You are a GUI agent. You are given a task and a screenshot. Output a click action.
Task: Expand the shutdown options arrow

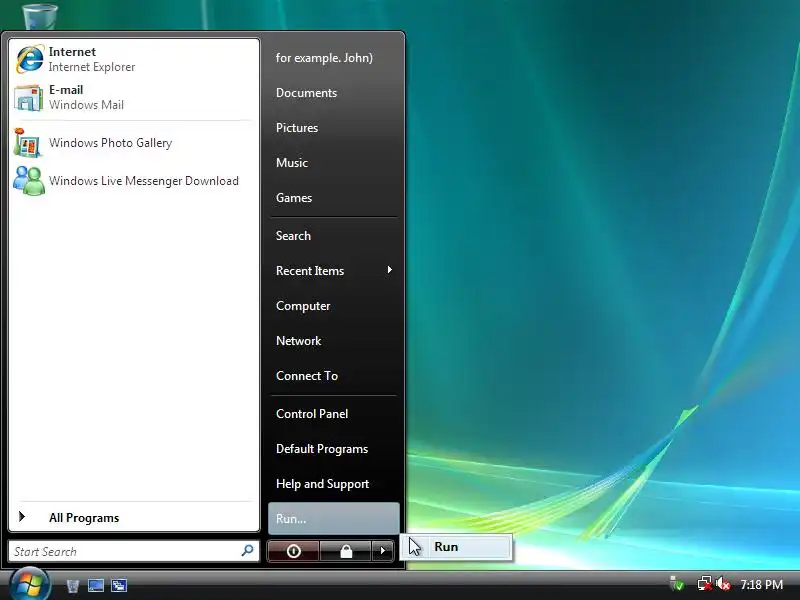pos(382,551)
